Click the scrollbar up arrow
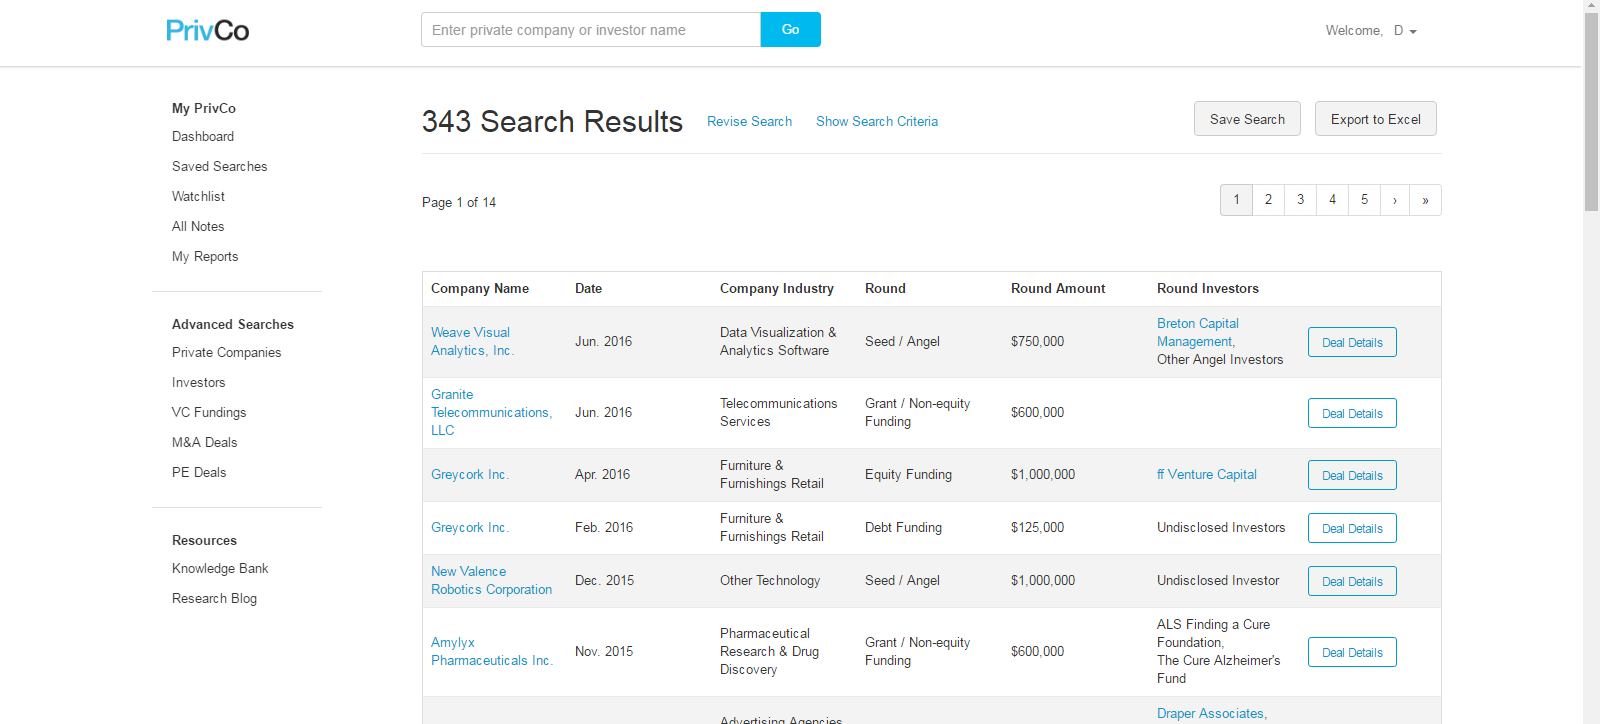The image size is (1600, 724). coord(1591,5)
